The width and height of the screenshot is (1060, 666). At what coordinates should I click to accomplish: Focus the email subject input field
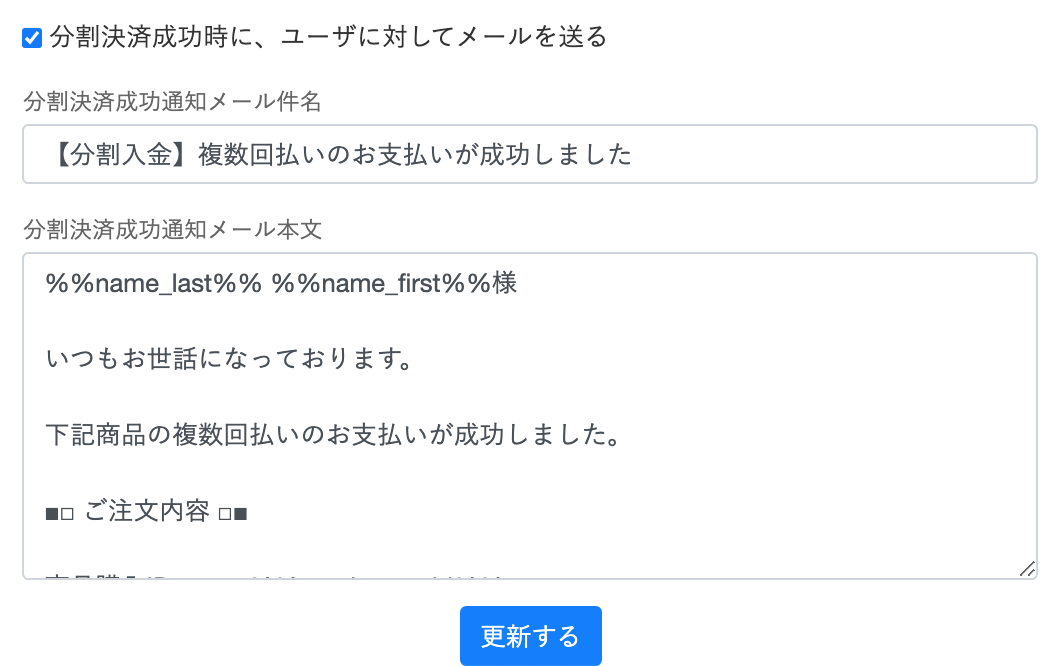pos(800,154)
